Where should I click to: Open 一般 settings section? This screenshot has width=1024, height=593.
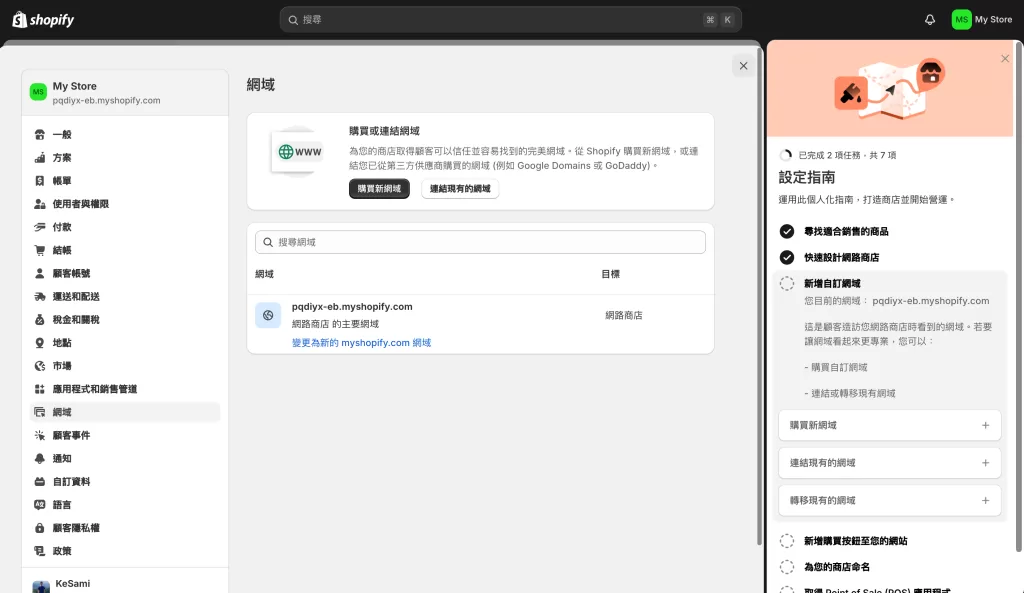125,135
